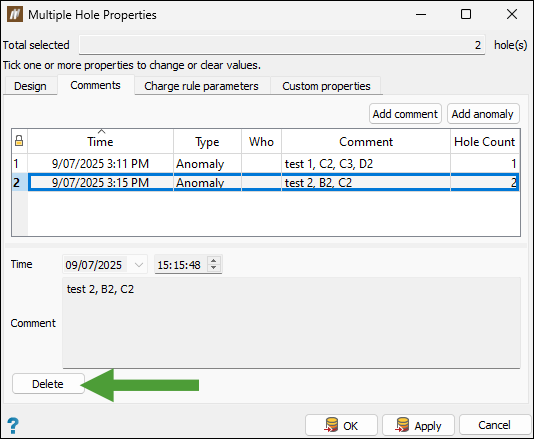534x440 pixels.
Task: Decrease time with the down spinner arrow
Action: (x=214, y=268)
